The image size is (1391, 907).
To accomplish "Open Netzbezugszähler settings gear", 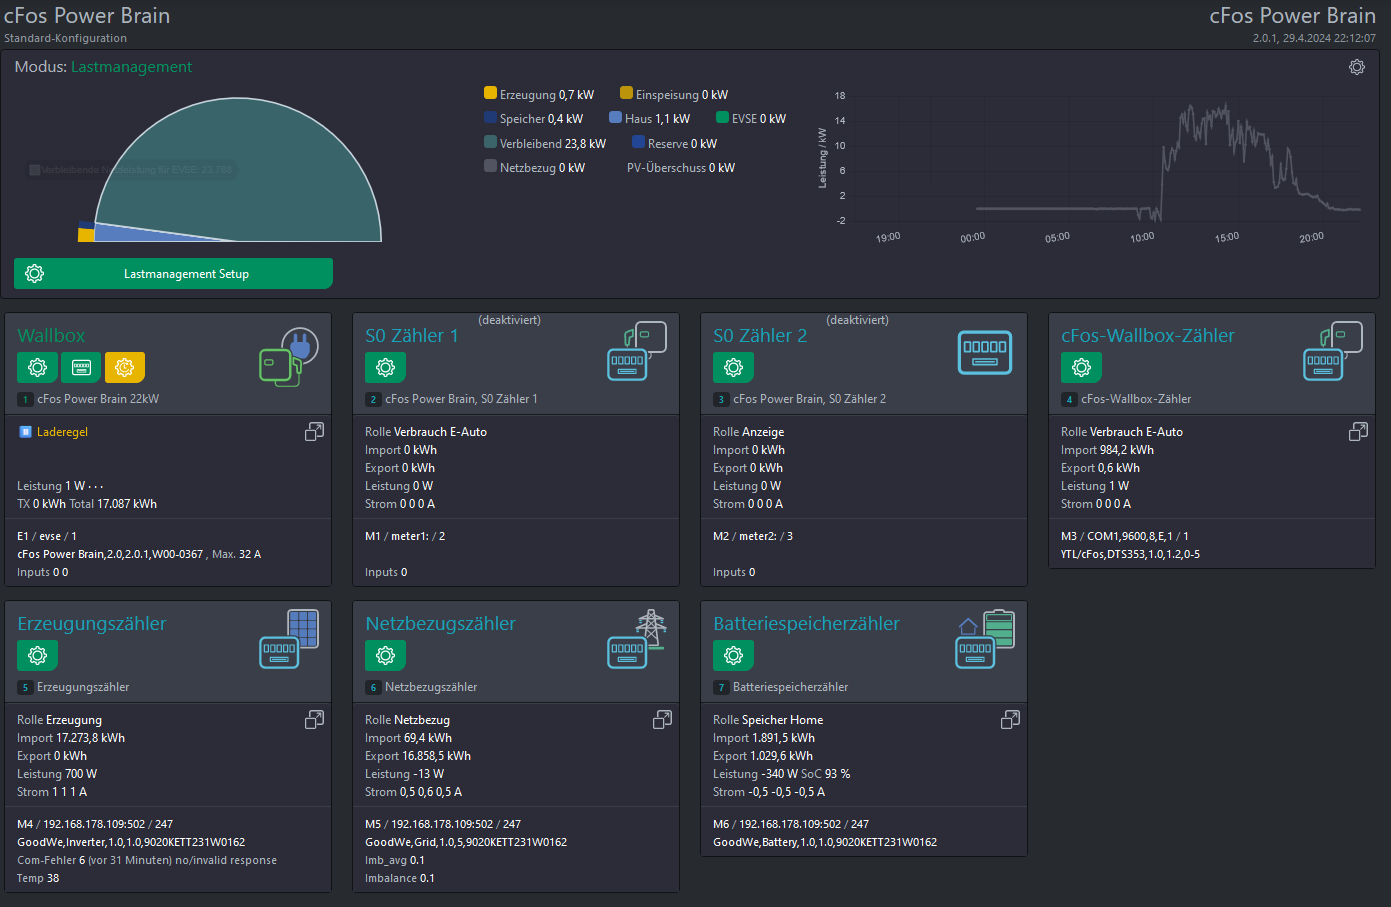I will pyautogui.click(x=385, y=656).
